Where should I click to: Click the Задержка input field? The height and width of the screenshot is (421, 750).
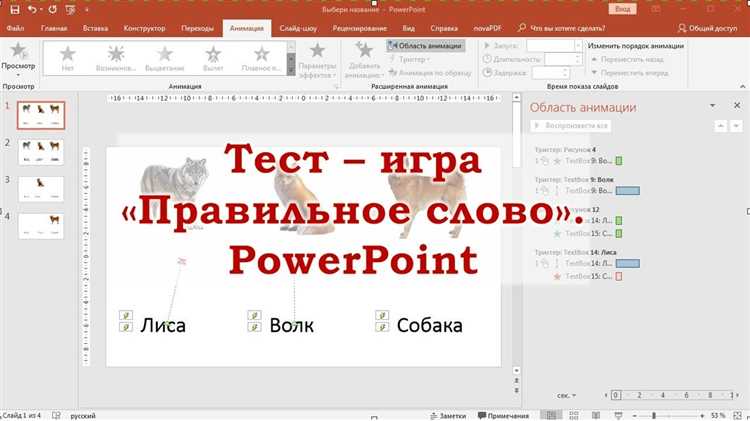tap(551, 73)
